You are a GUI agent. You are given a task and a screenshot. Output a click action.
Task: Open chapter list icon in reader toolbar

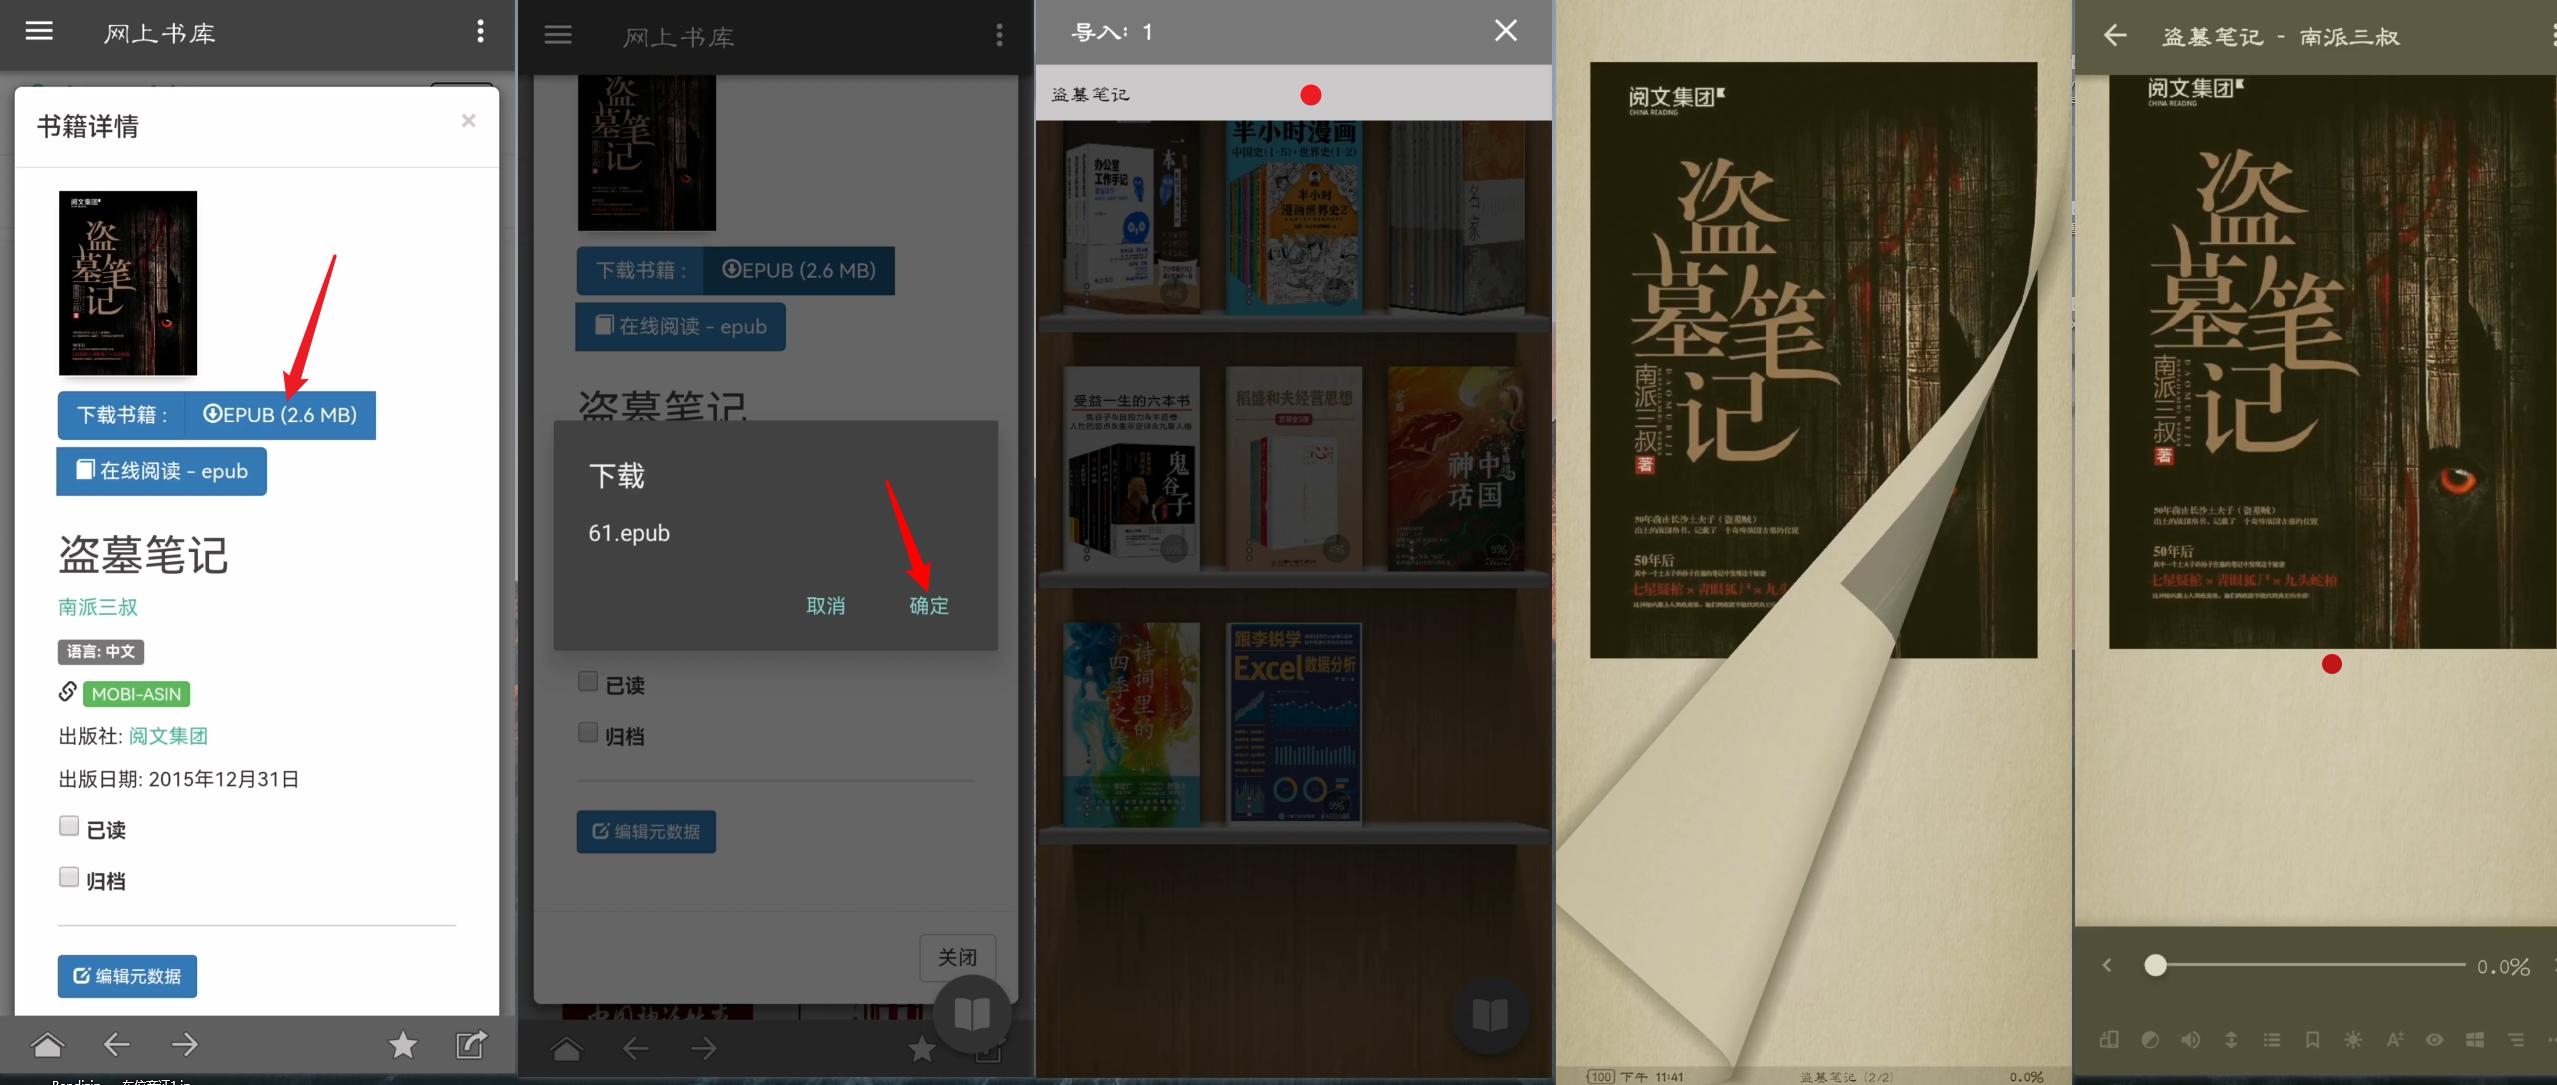point(2272,1040)
